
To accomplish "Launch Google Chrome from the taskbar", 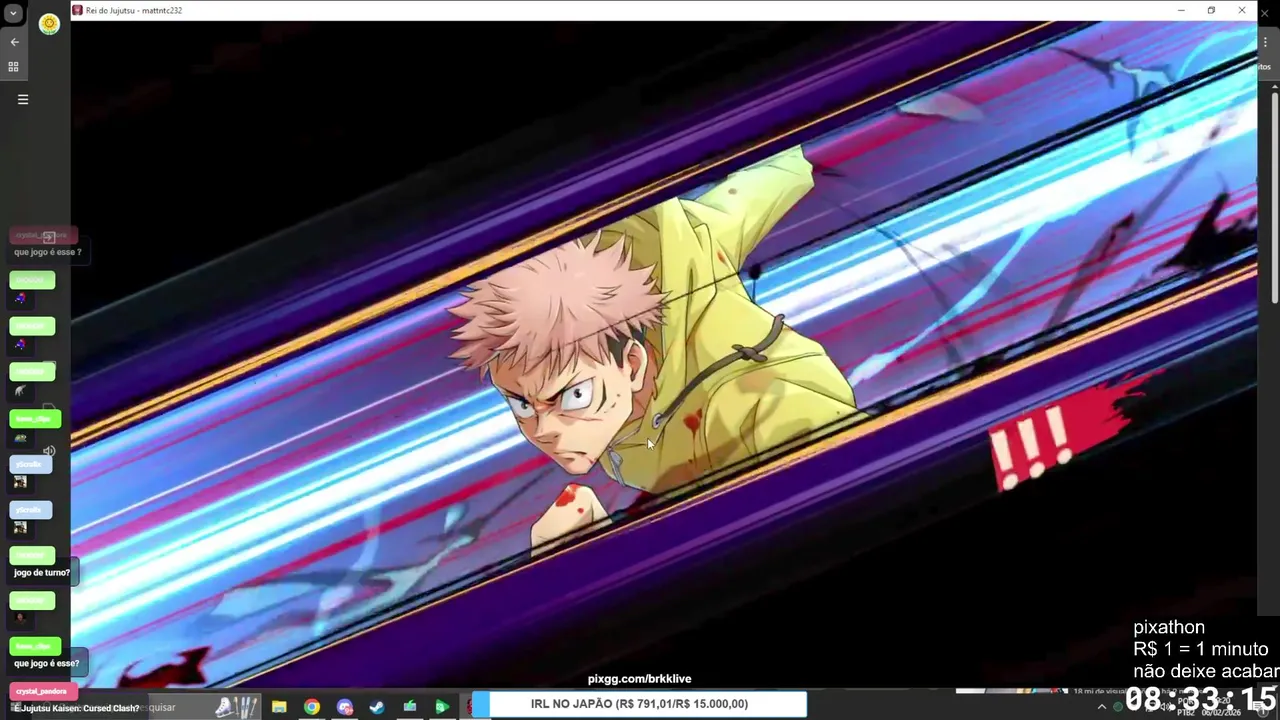I will point(312,707).
